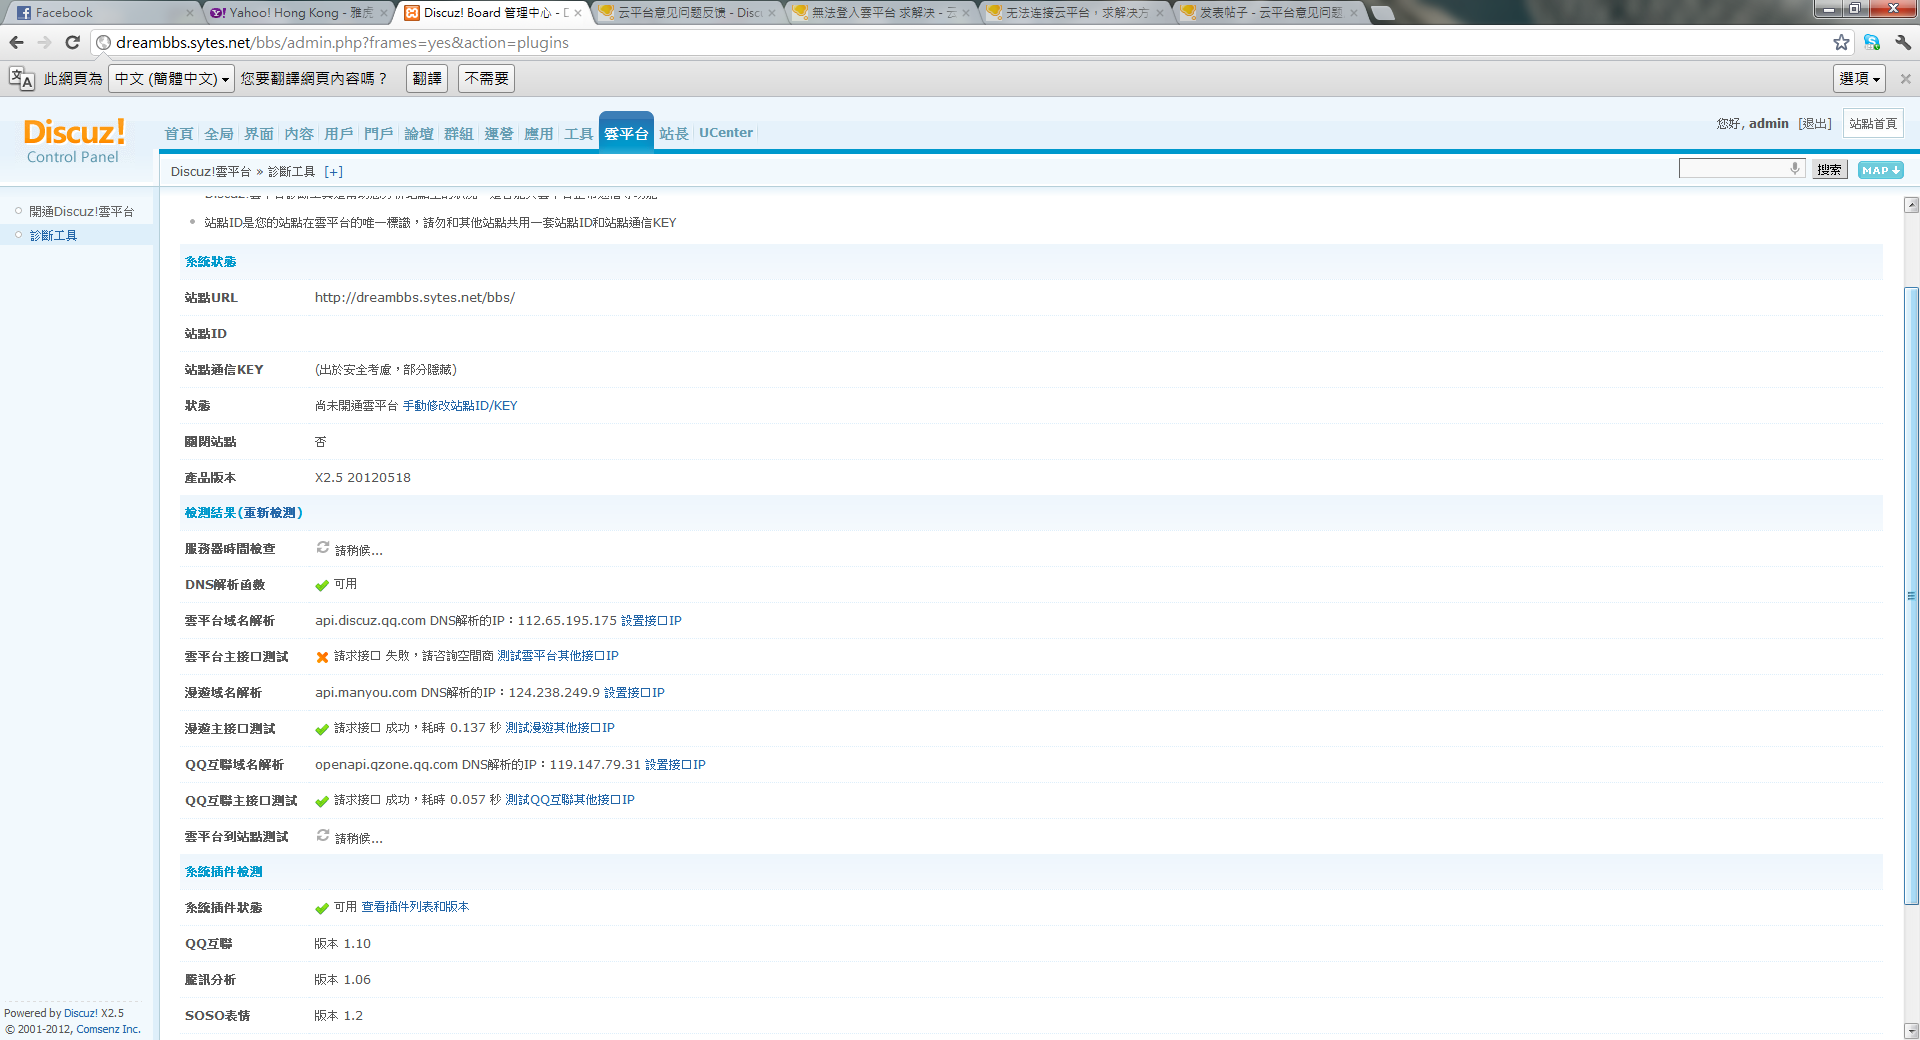Viewport: 1920px width, 1040px height.
Task: Open the 群組 admin menu
Action: [x=459, y=133]
